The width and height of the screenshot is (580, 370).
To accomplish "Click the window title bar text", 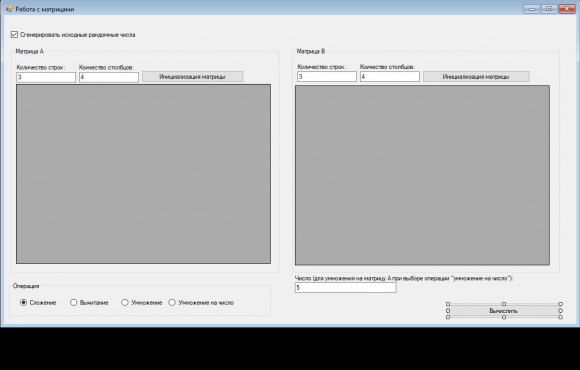I will 45,9.
